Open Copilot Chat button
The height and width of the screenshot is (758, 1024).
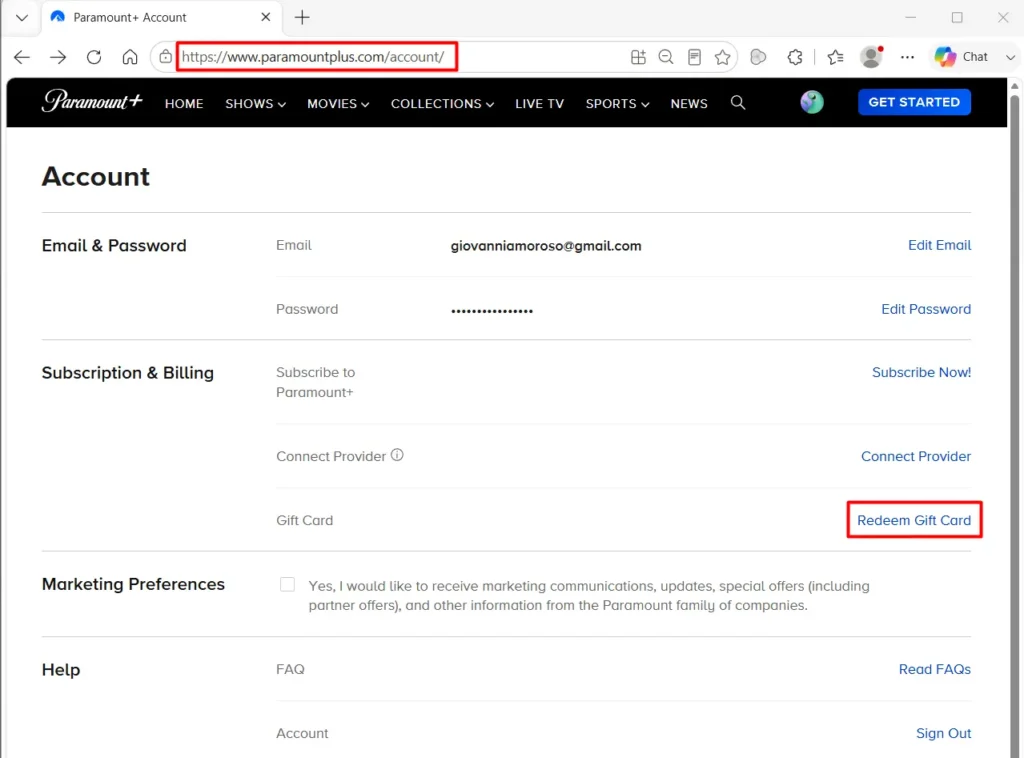pos(961,57)
